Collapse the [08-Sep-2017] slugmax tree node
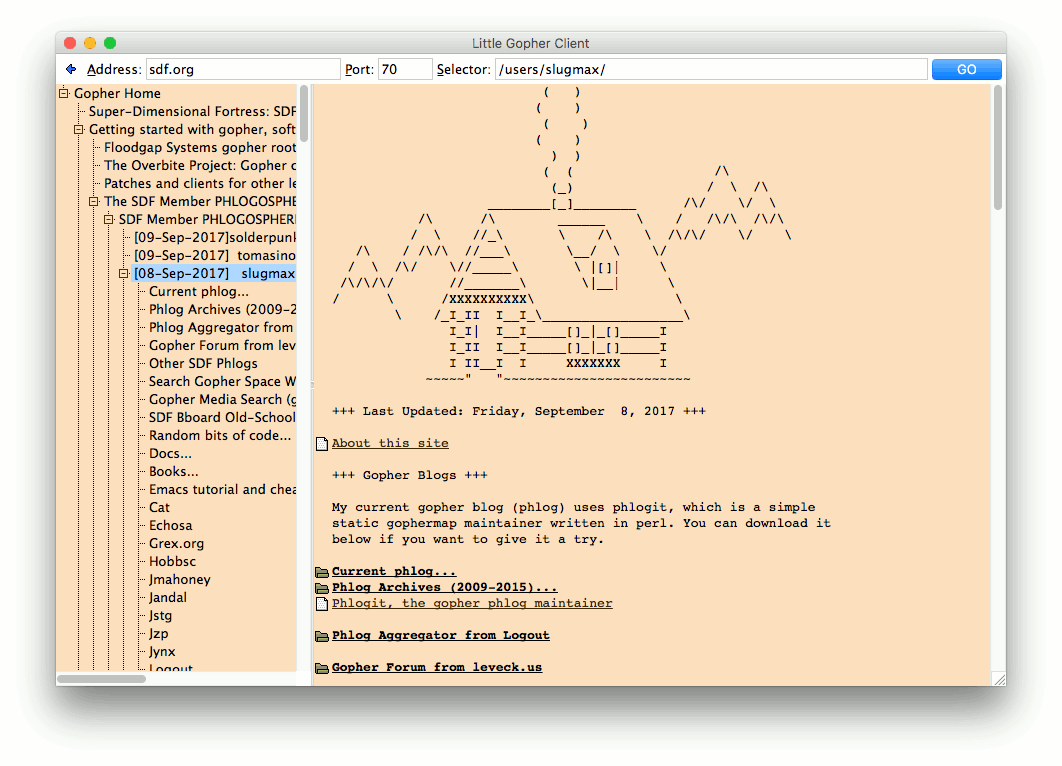This screenshot has width=1062, height=766. 124,274
